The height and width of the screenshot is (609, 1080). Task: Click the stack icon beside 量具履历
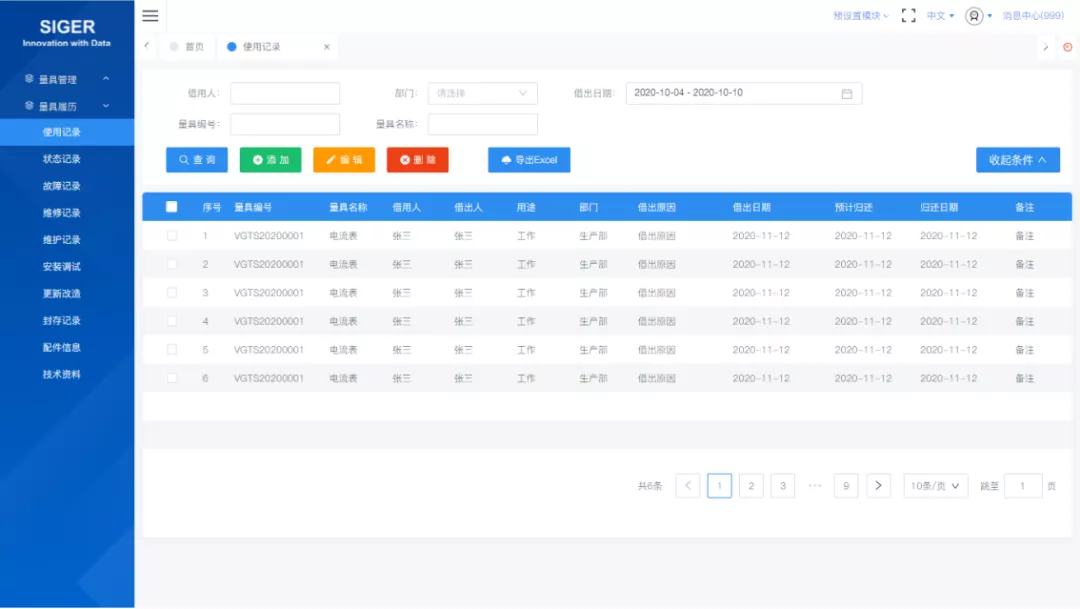coord(29,106)
